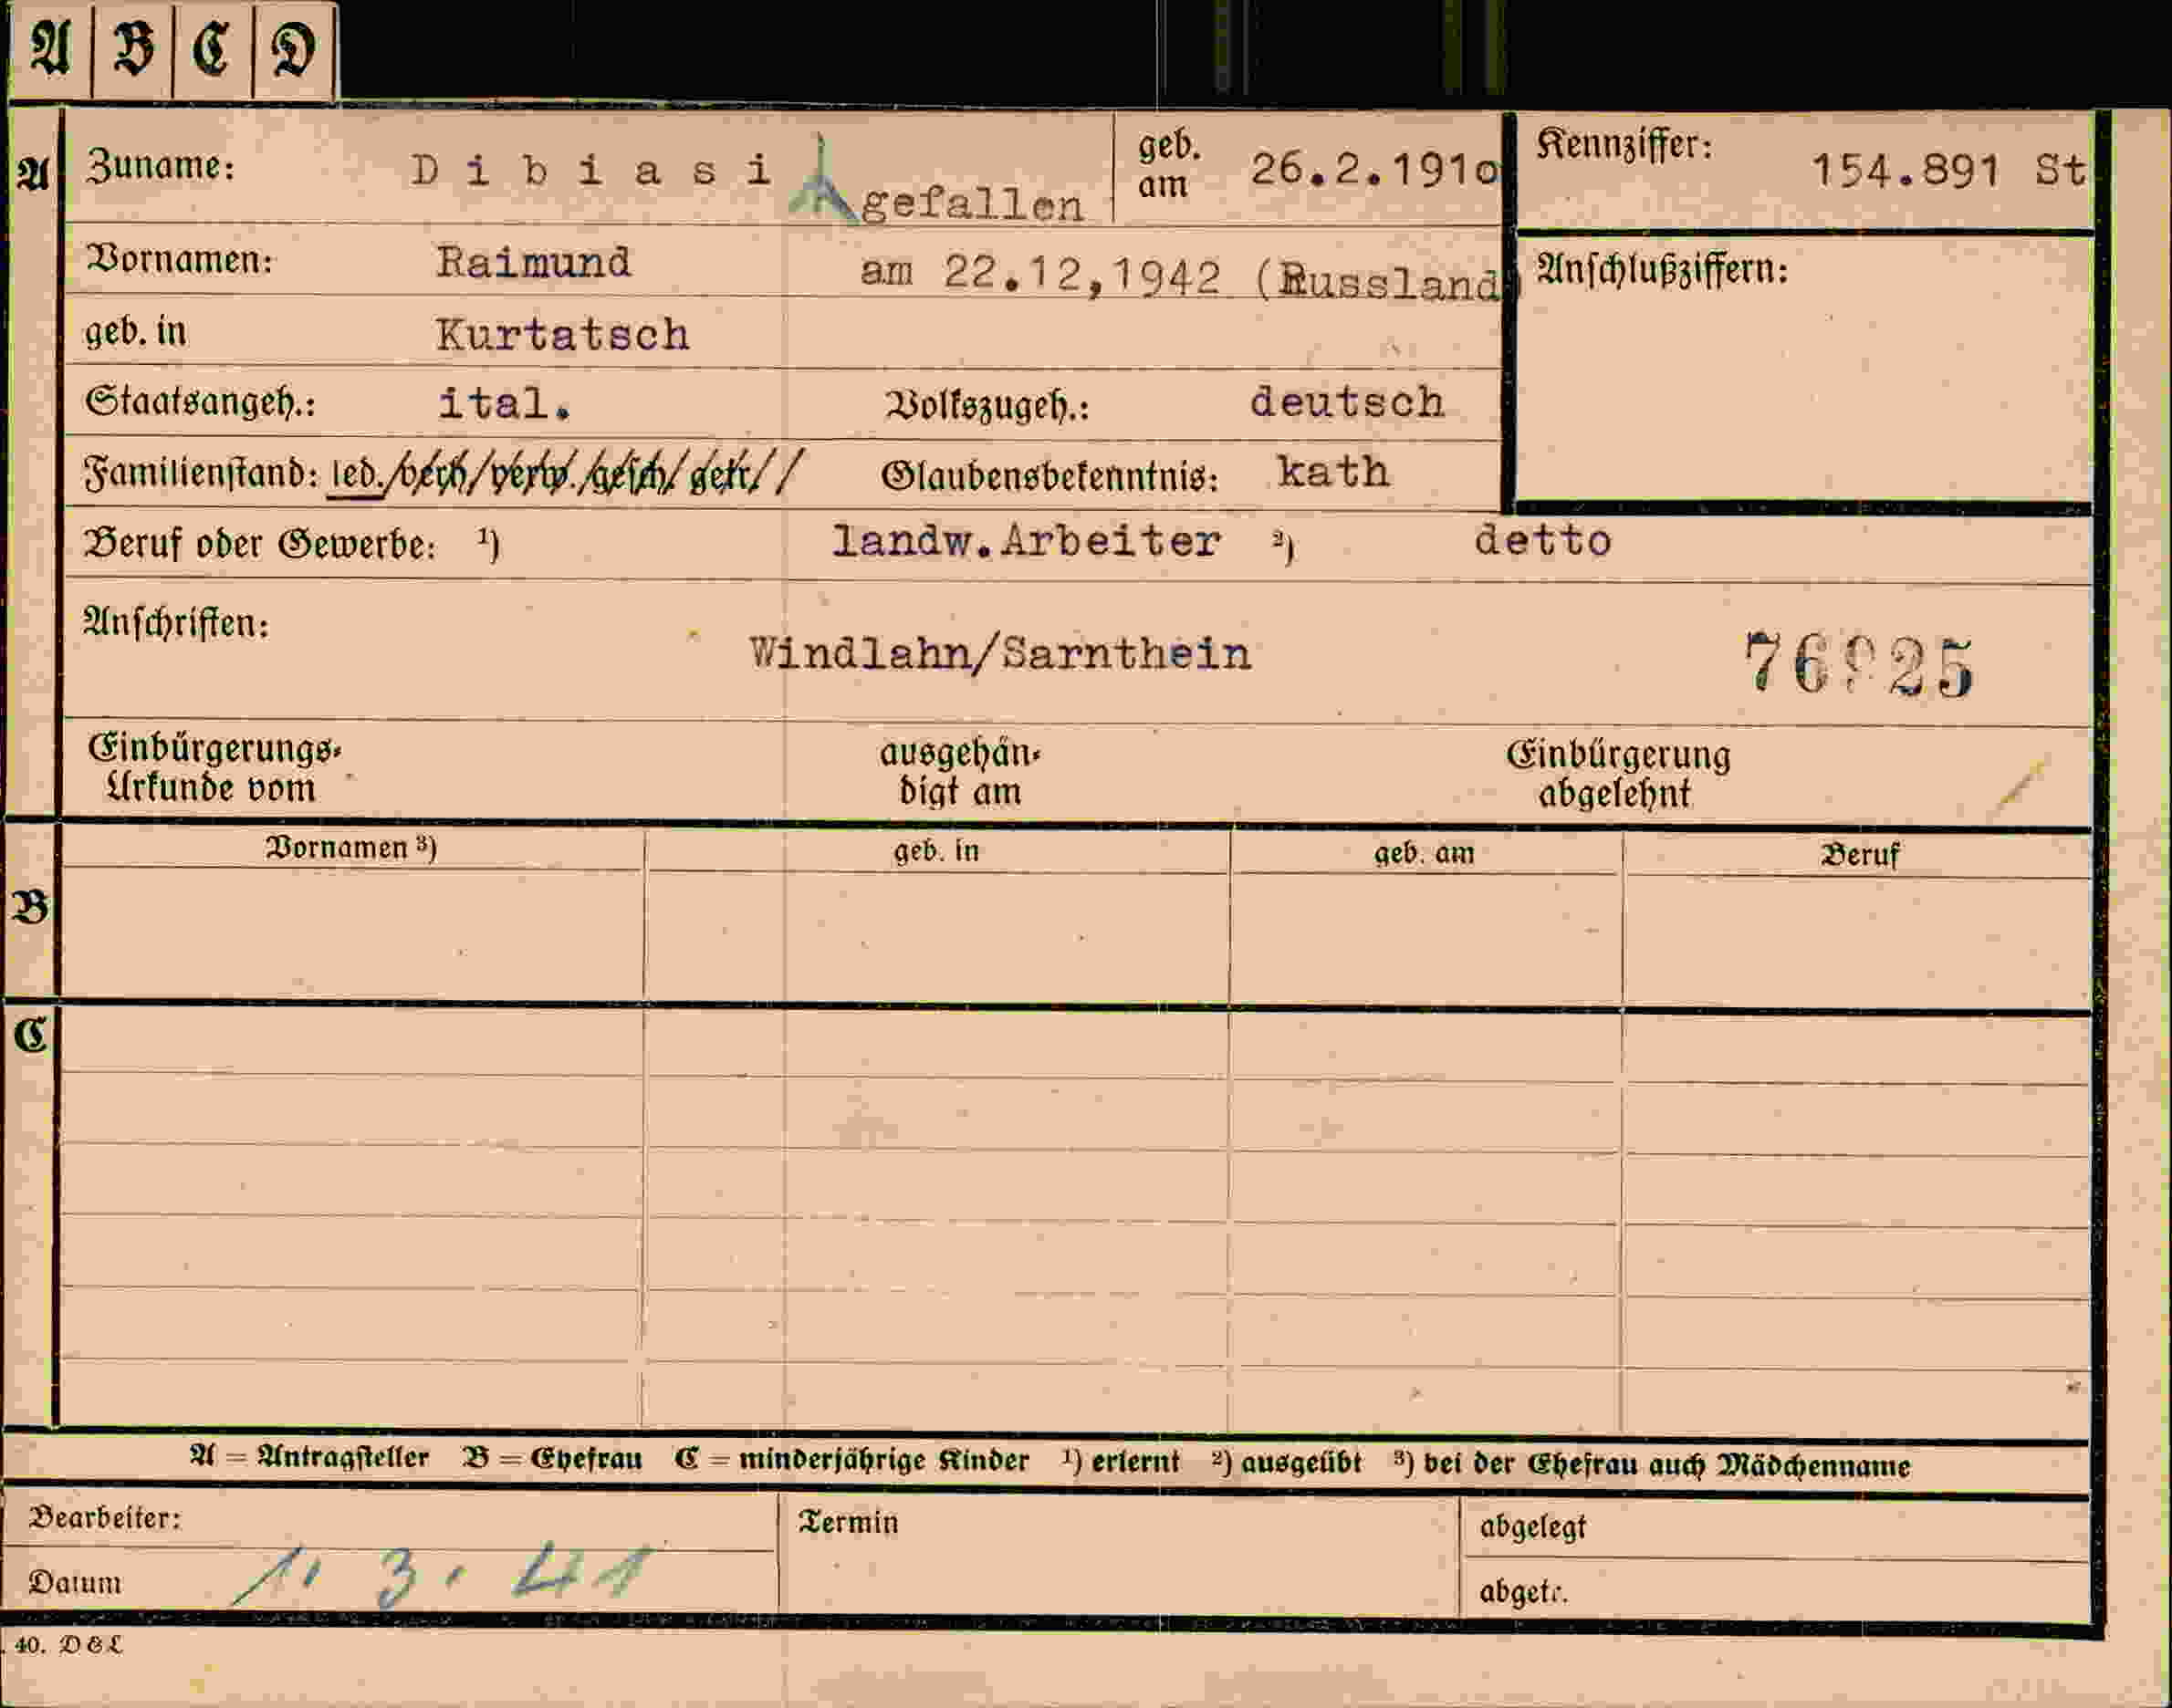Click the 'Einbürgerungs-Urkunde vom' label
2172x1708 pixels.
pyautogui.click(x=214, y=768)
